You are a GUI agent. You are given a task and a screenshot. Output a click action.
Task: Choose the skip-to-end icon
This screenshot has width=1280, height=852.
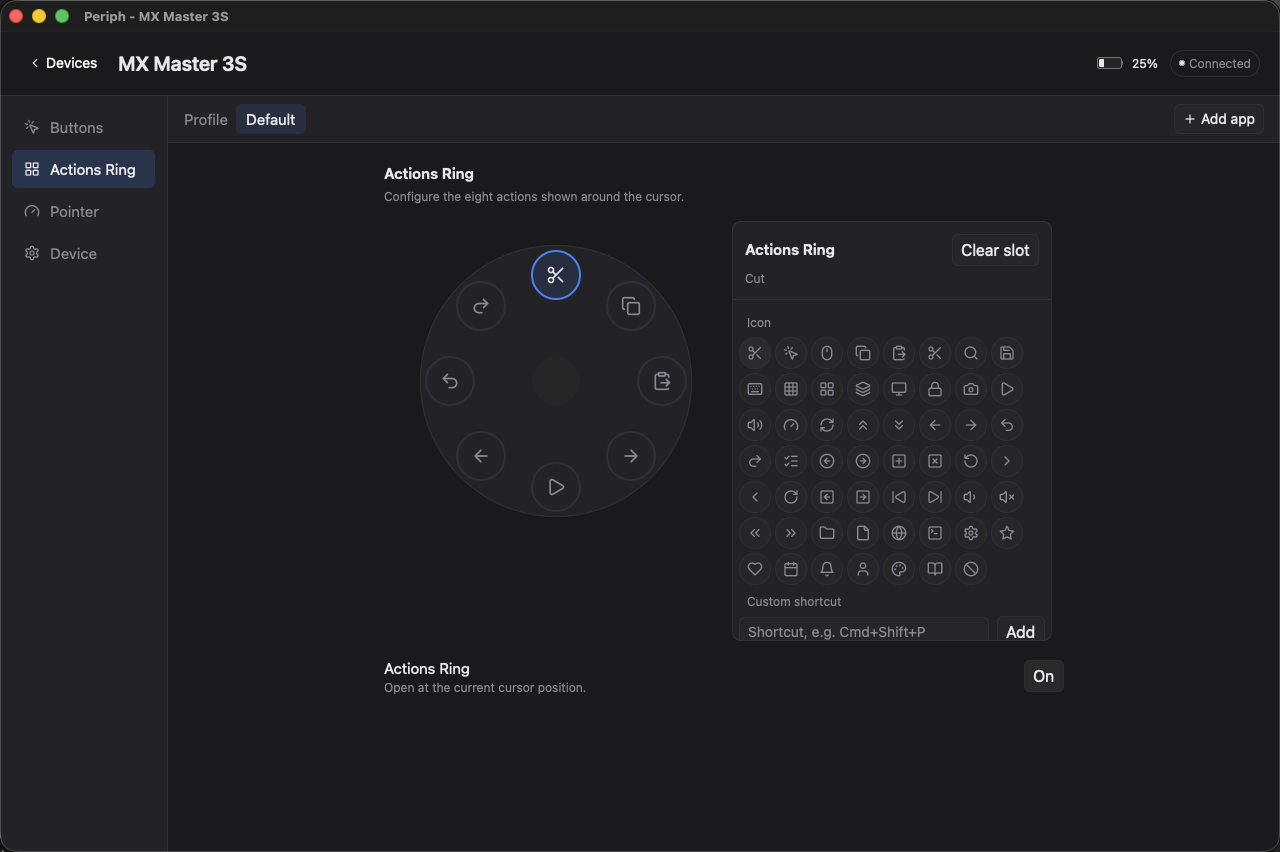[x=935, y=497]
